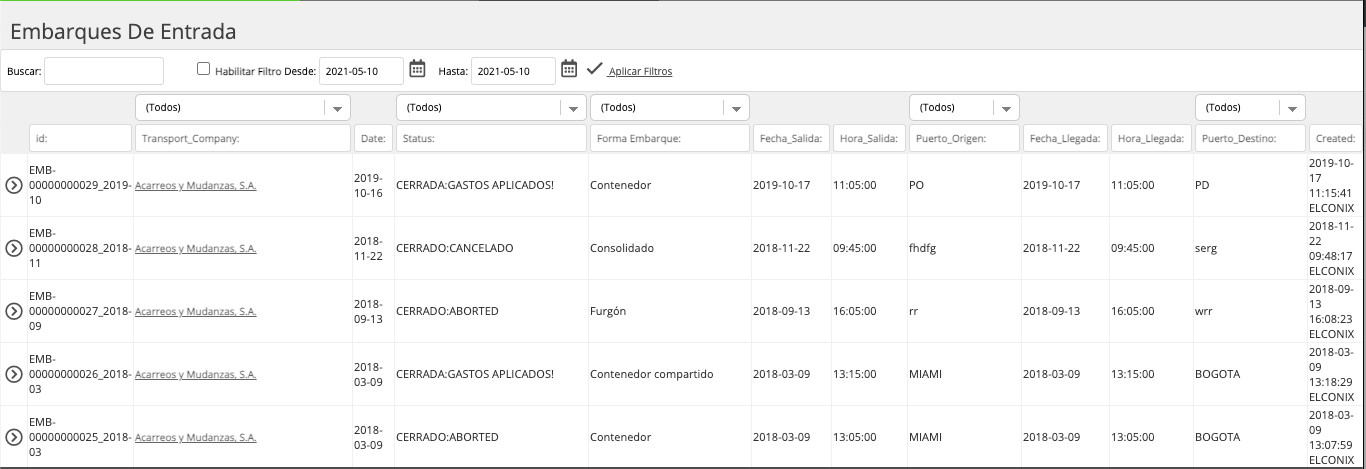Select id EMB-00000000027_2018-09 cell
The width and height of the screenshot is (1366, 469).
(x=80, y=311)
